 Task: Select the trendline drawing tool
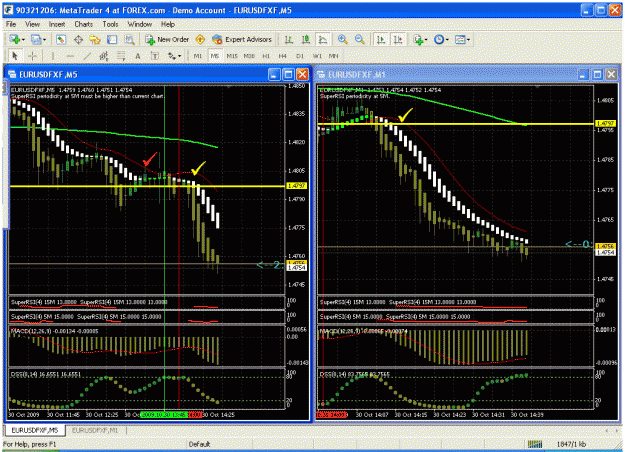(x=87, y=56)
